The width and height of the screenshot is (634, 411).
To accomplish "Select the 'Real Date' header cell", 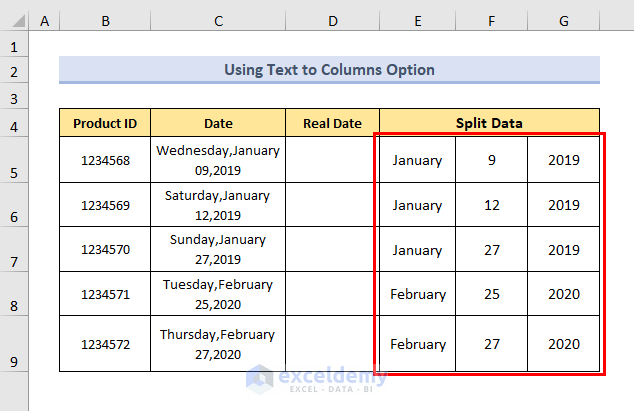I will point(332,123).
